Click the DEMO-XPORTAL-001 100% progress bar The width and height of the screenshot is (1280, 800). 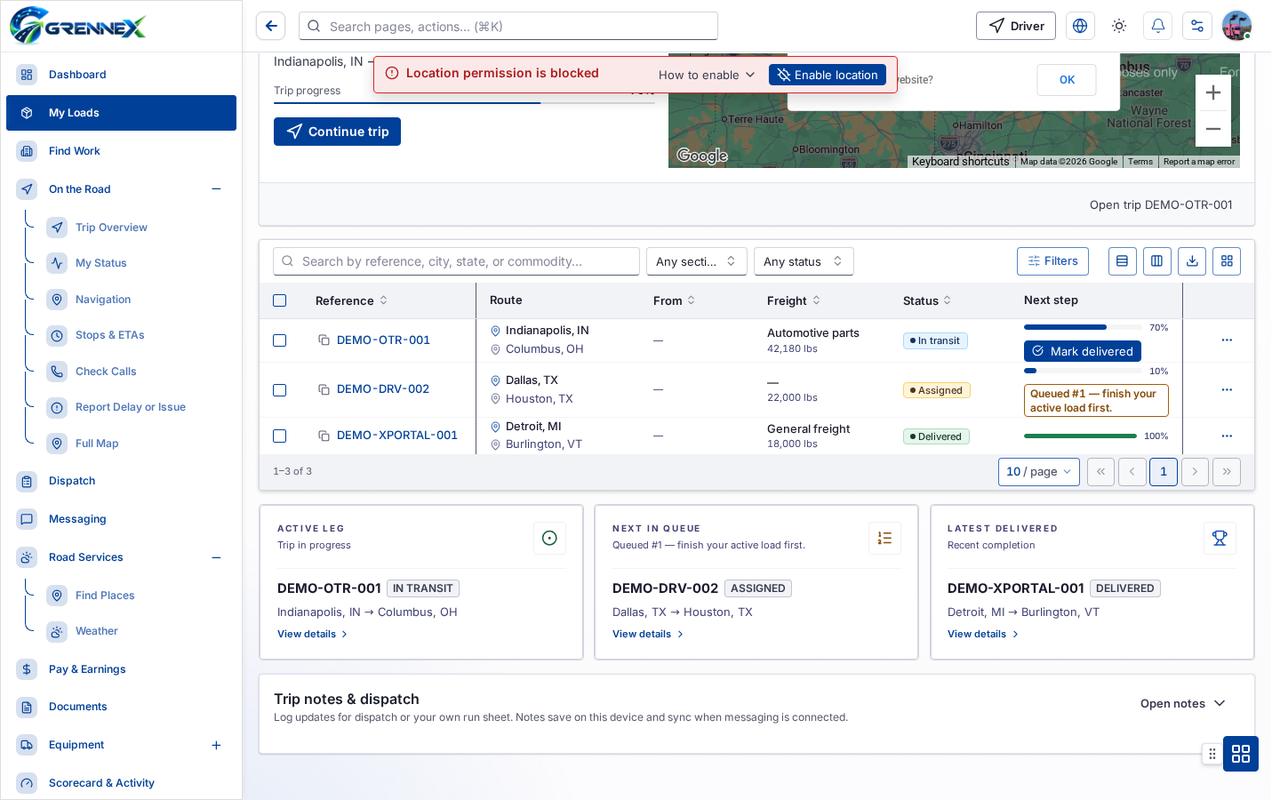1080,436
